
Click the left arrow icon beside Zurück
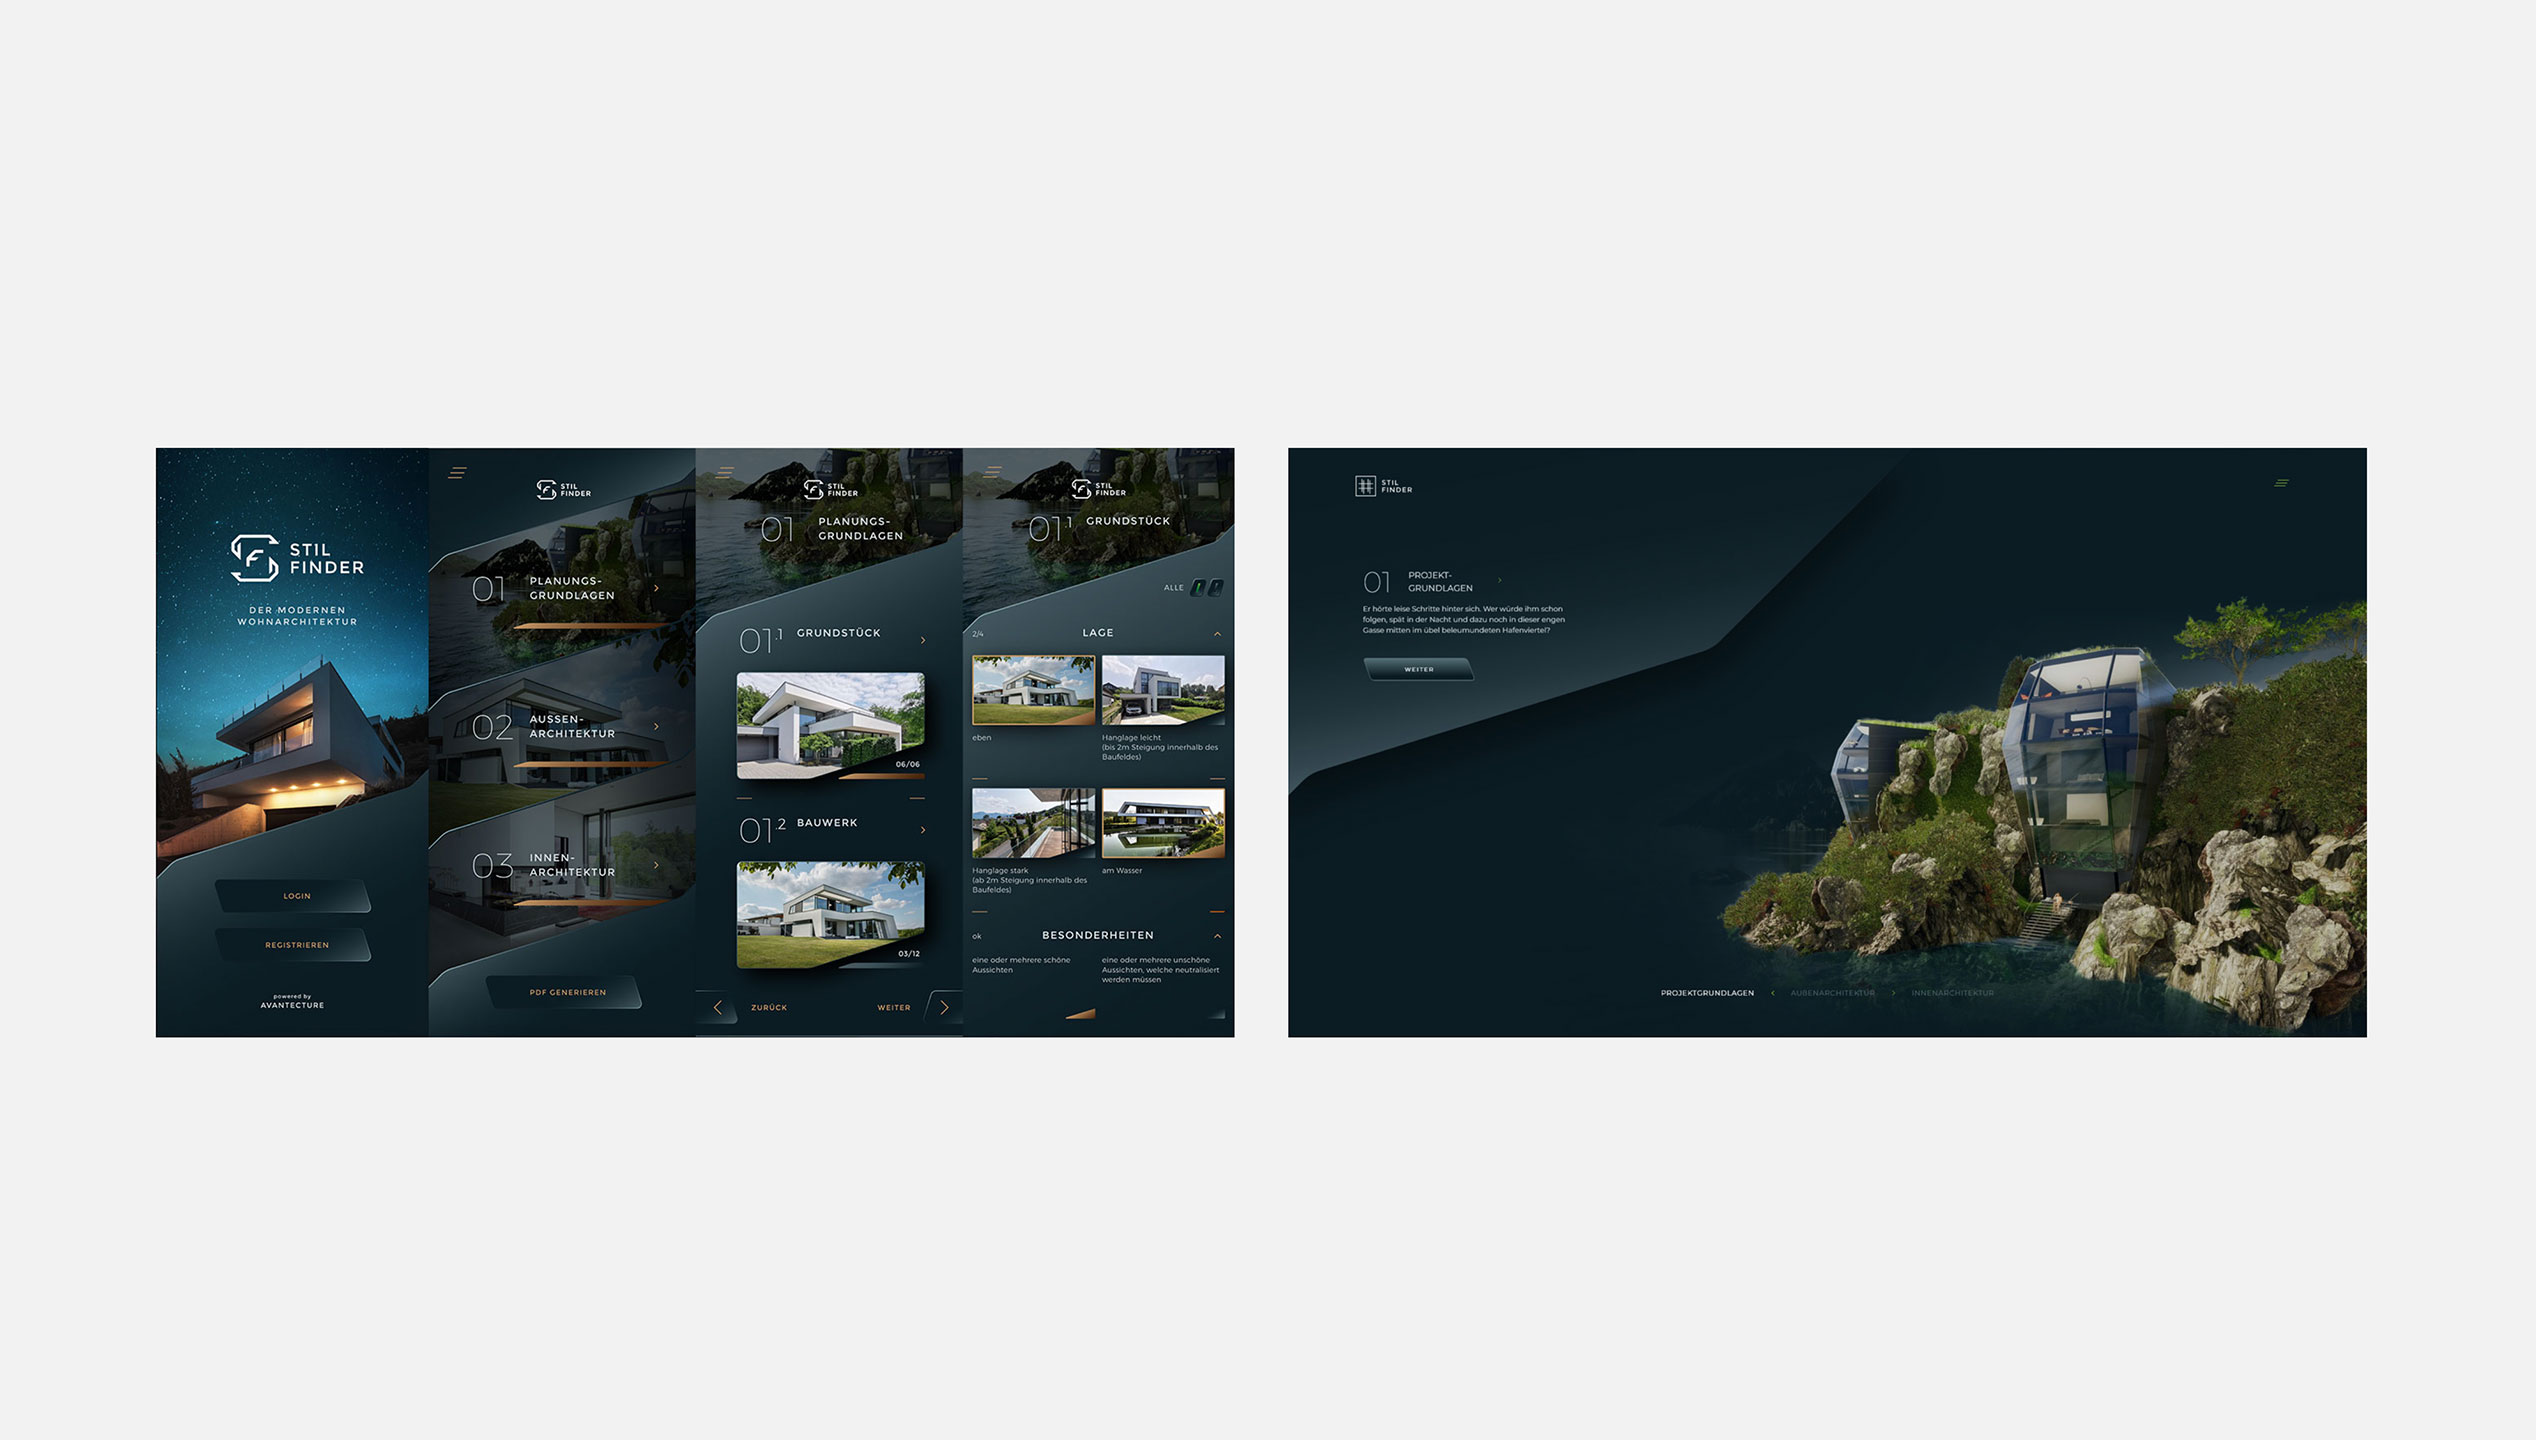click(717, 1007)
